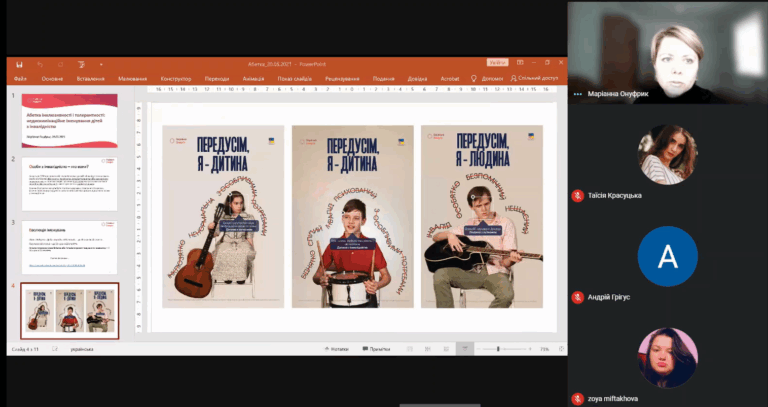Switch to Normal view icon in status bar
768x407 pixels.
(412, 348)
